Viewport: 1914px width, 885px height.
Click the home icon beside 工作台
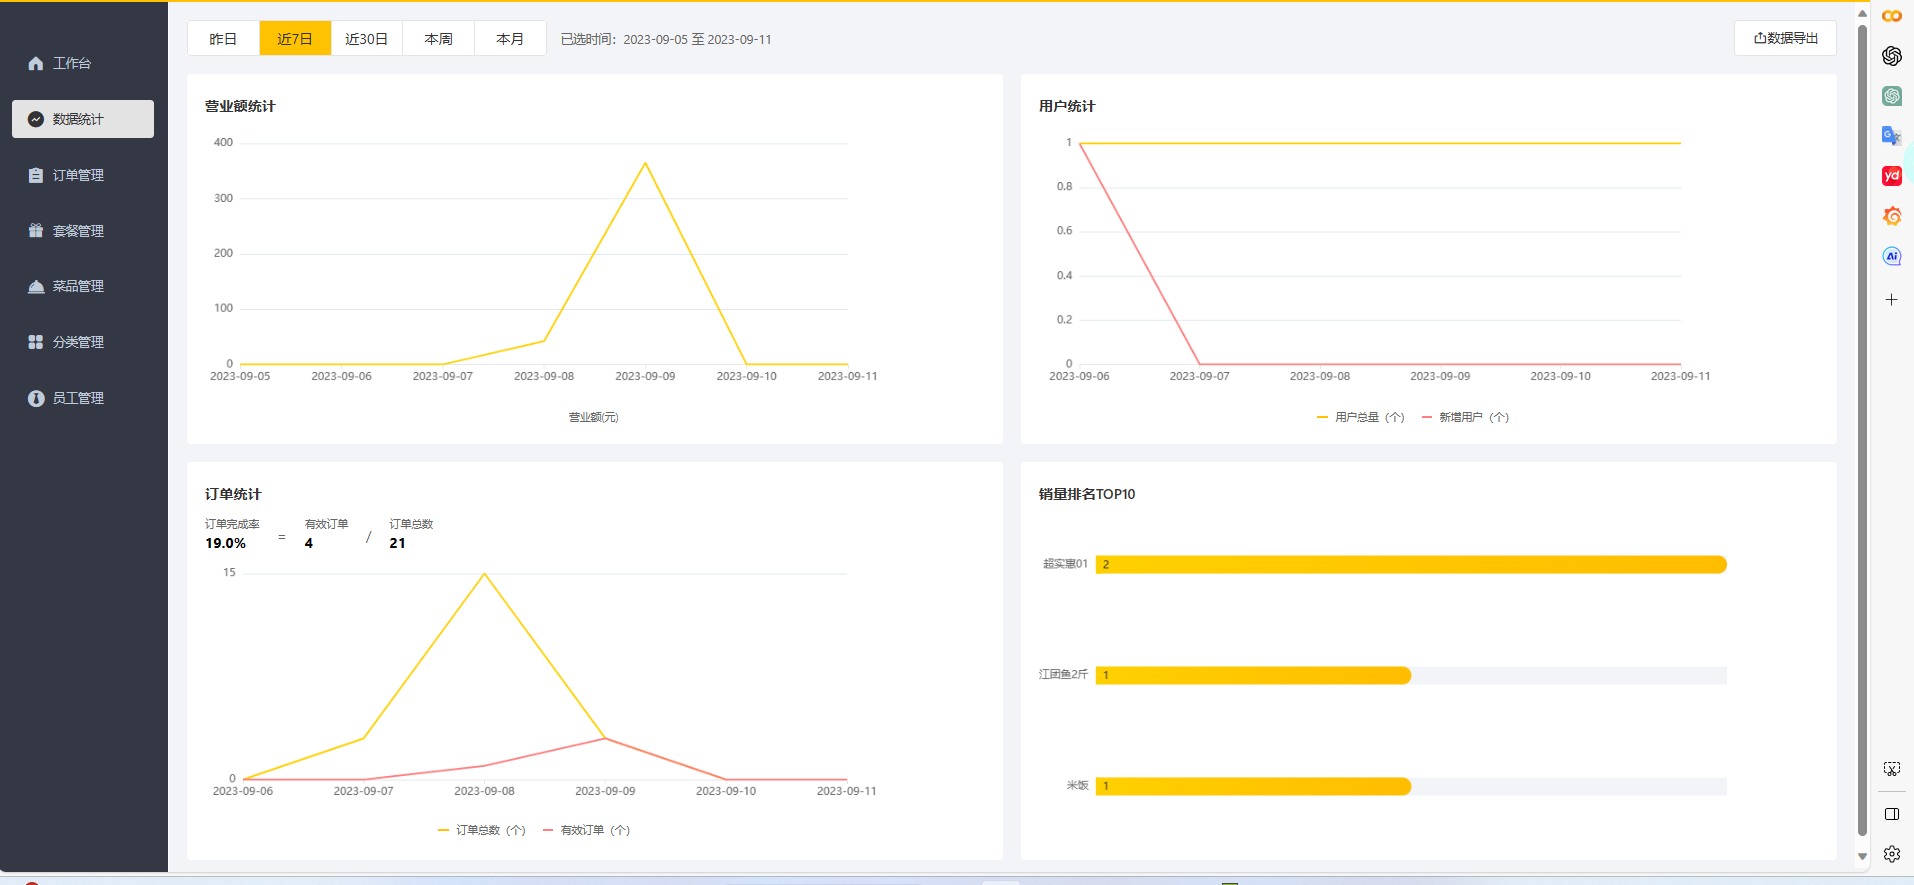coord(36,63)
